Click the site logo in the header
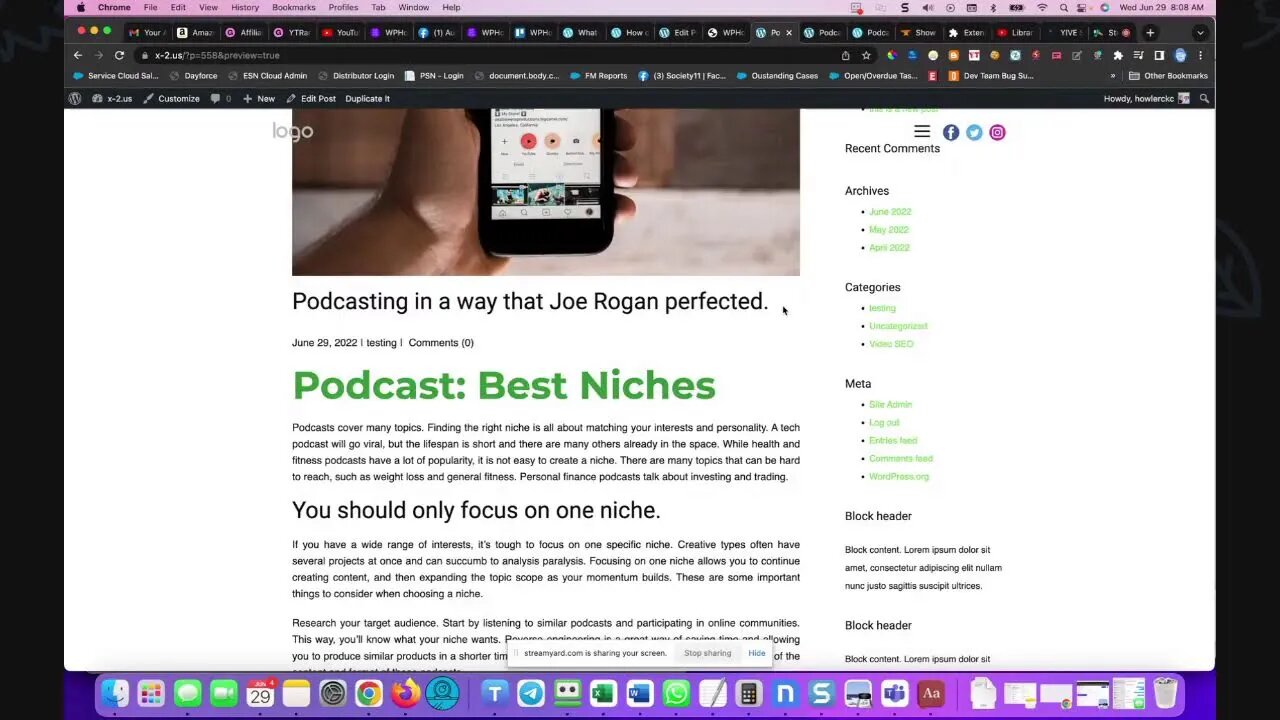 click(293, 132)
